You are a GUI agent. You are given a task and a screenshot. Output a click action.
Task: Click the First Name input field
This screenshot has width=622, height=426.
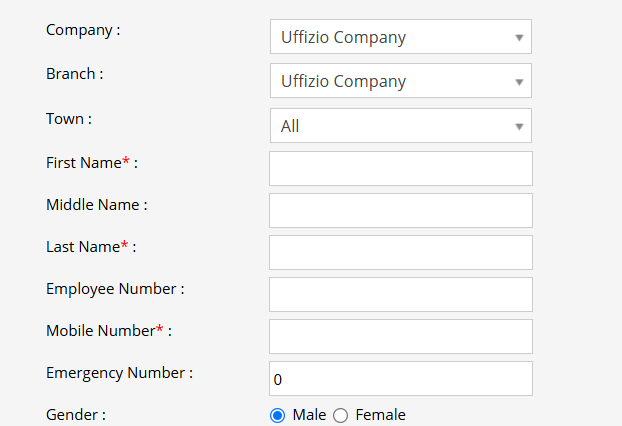click(400, 168)
